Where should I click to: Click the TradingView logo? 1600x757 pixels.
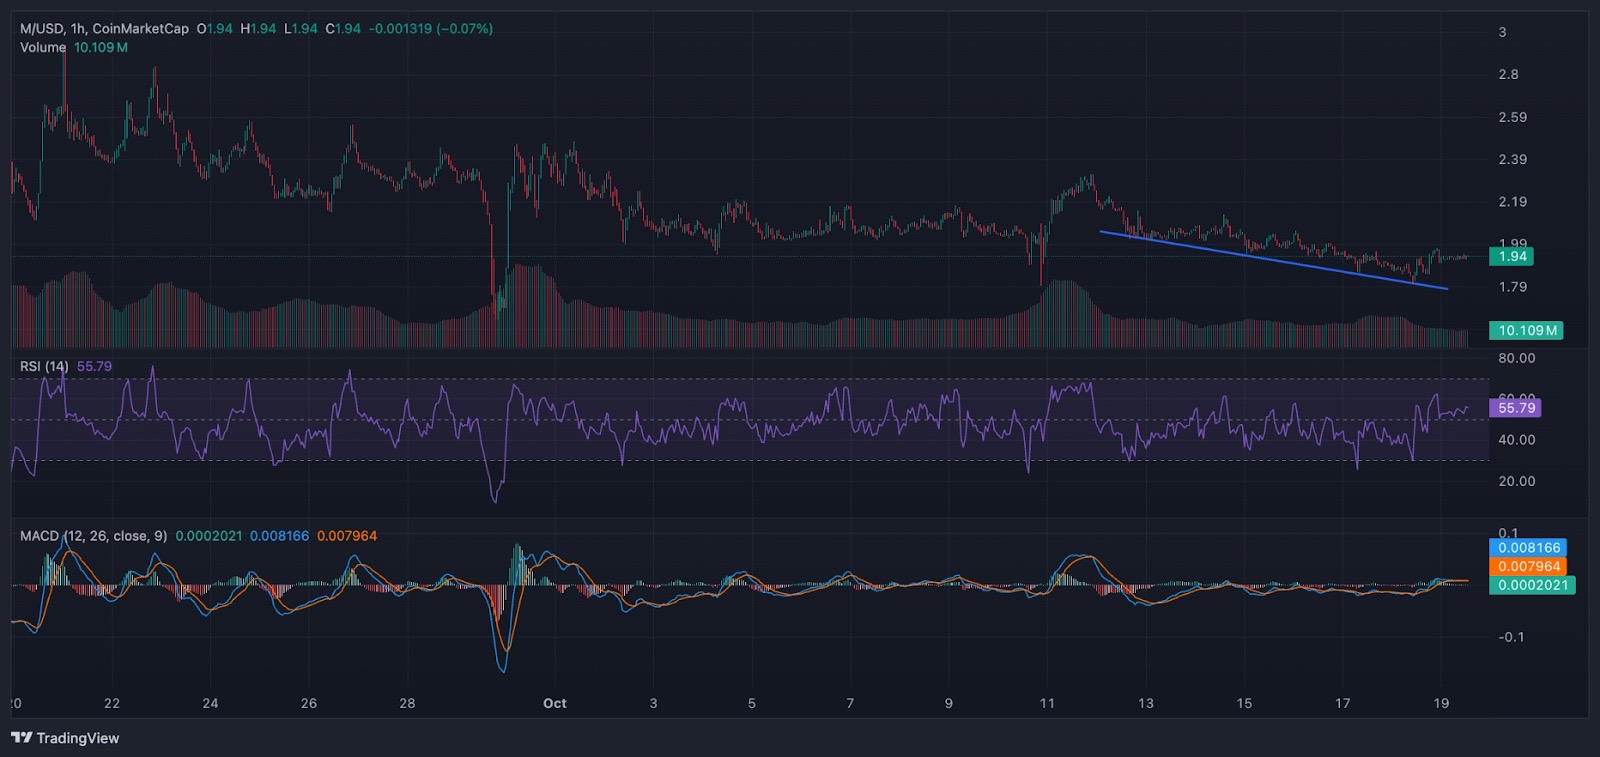pyautogui.click(x=65, y=738)
